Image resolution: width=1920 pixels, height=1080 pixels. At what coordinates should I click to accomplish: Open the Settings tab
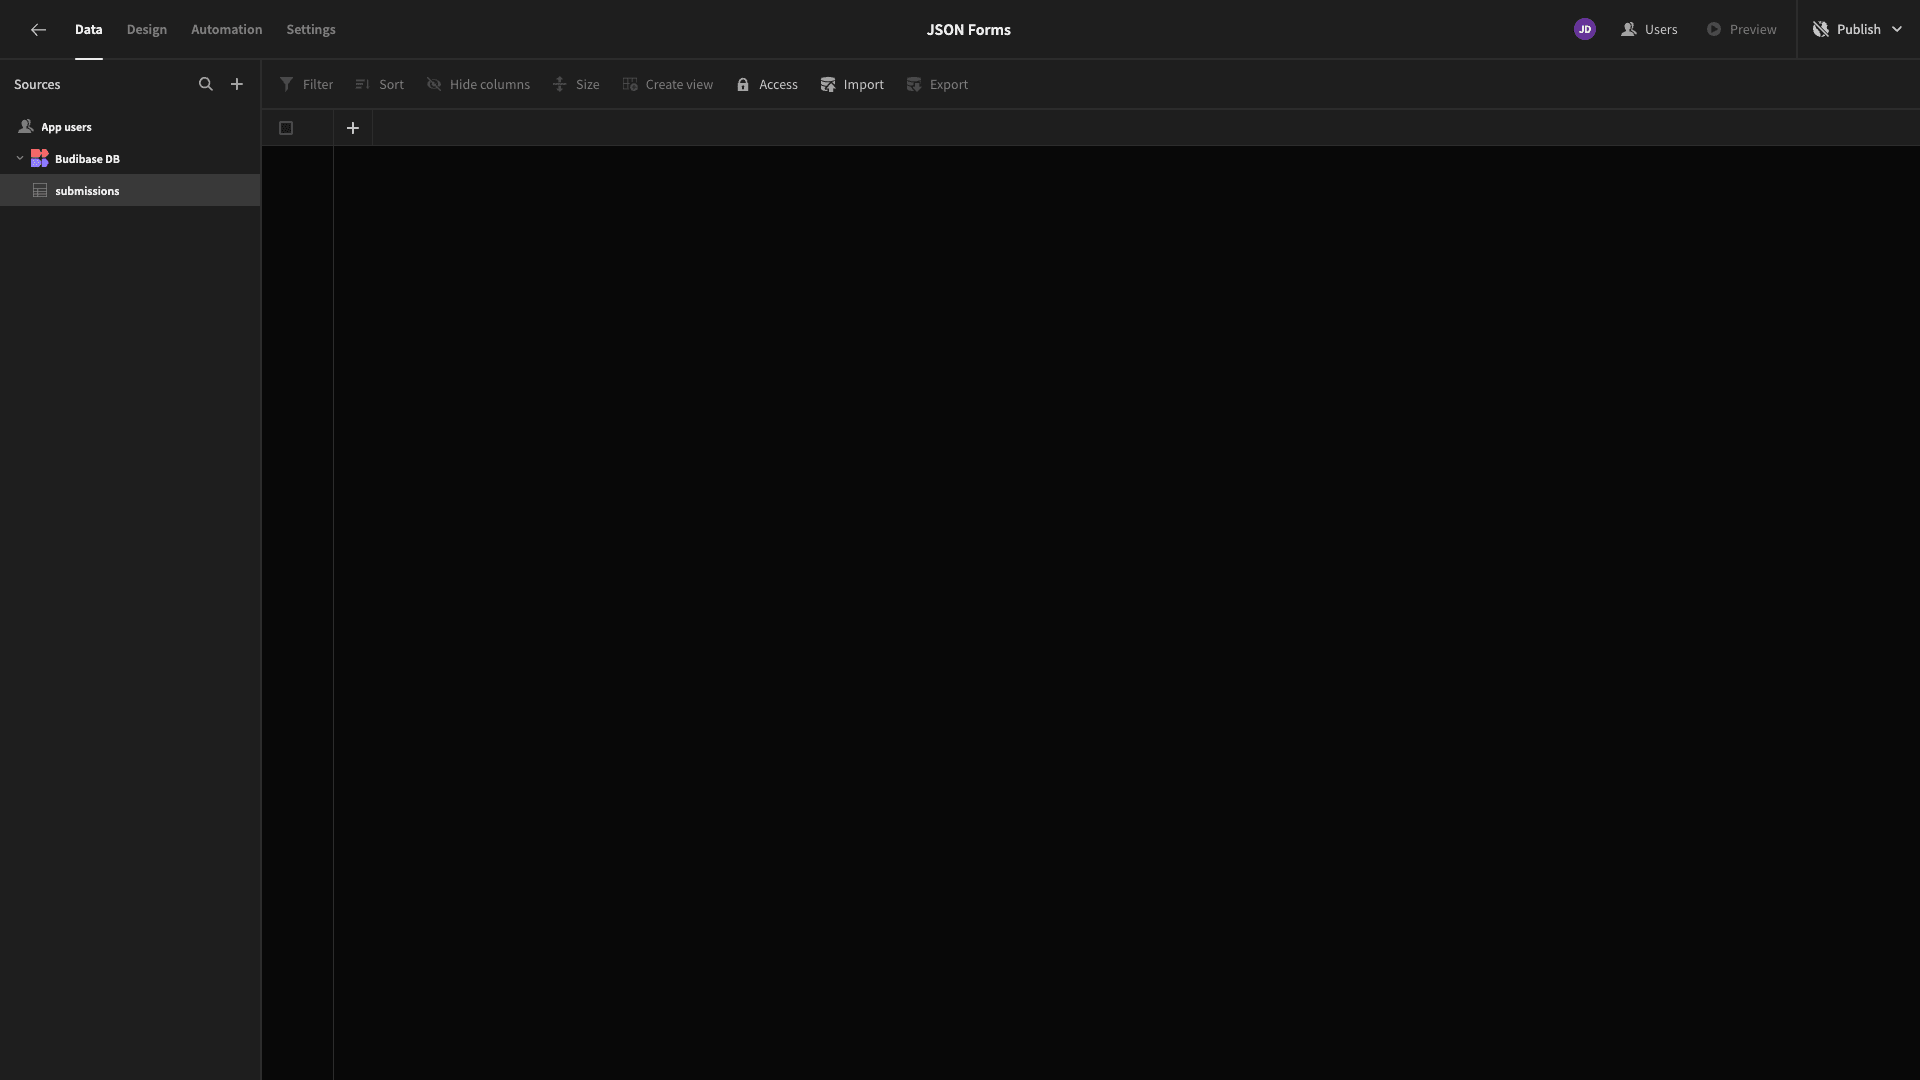coord(311,30)
